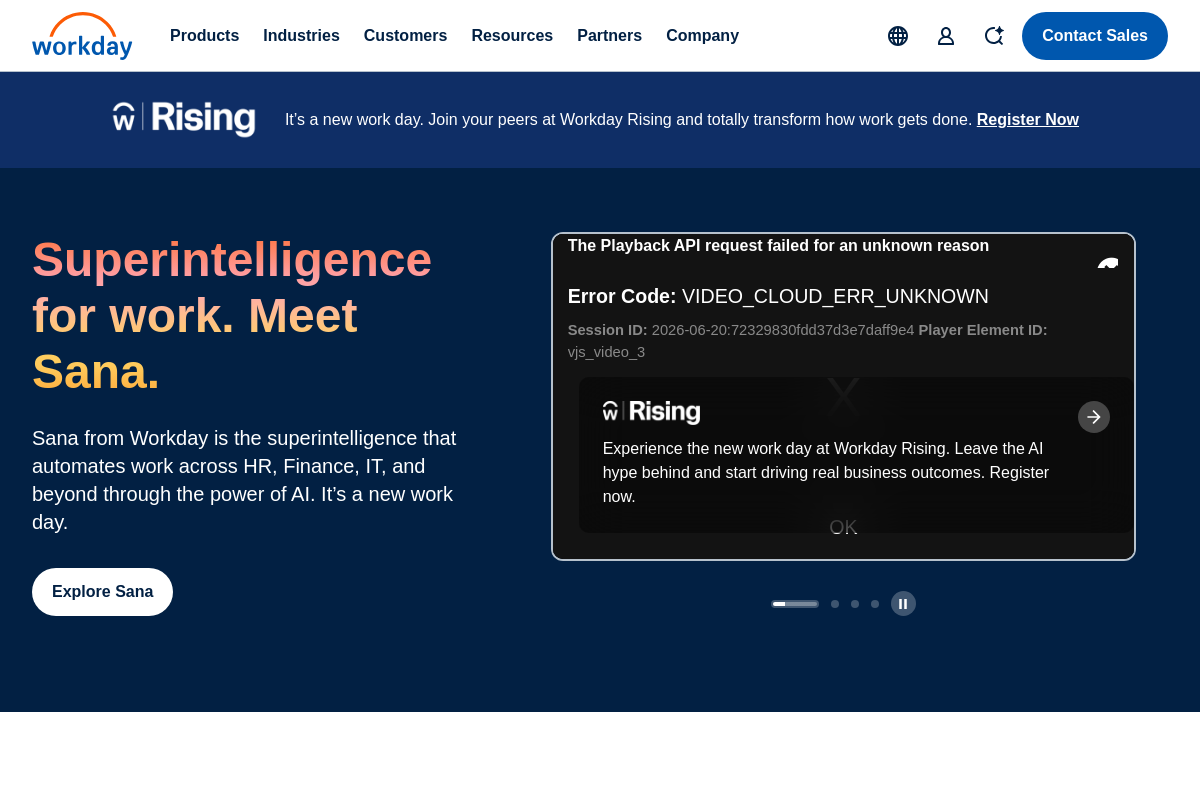Open the Products menu
The height and width of the screenshot is (800, 1200).
click(x=204, y=36)
